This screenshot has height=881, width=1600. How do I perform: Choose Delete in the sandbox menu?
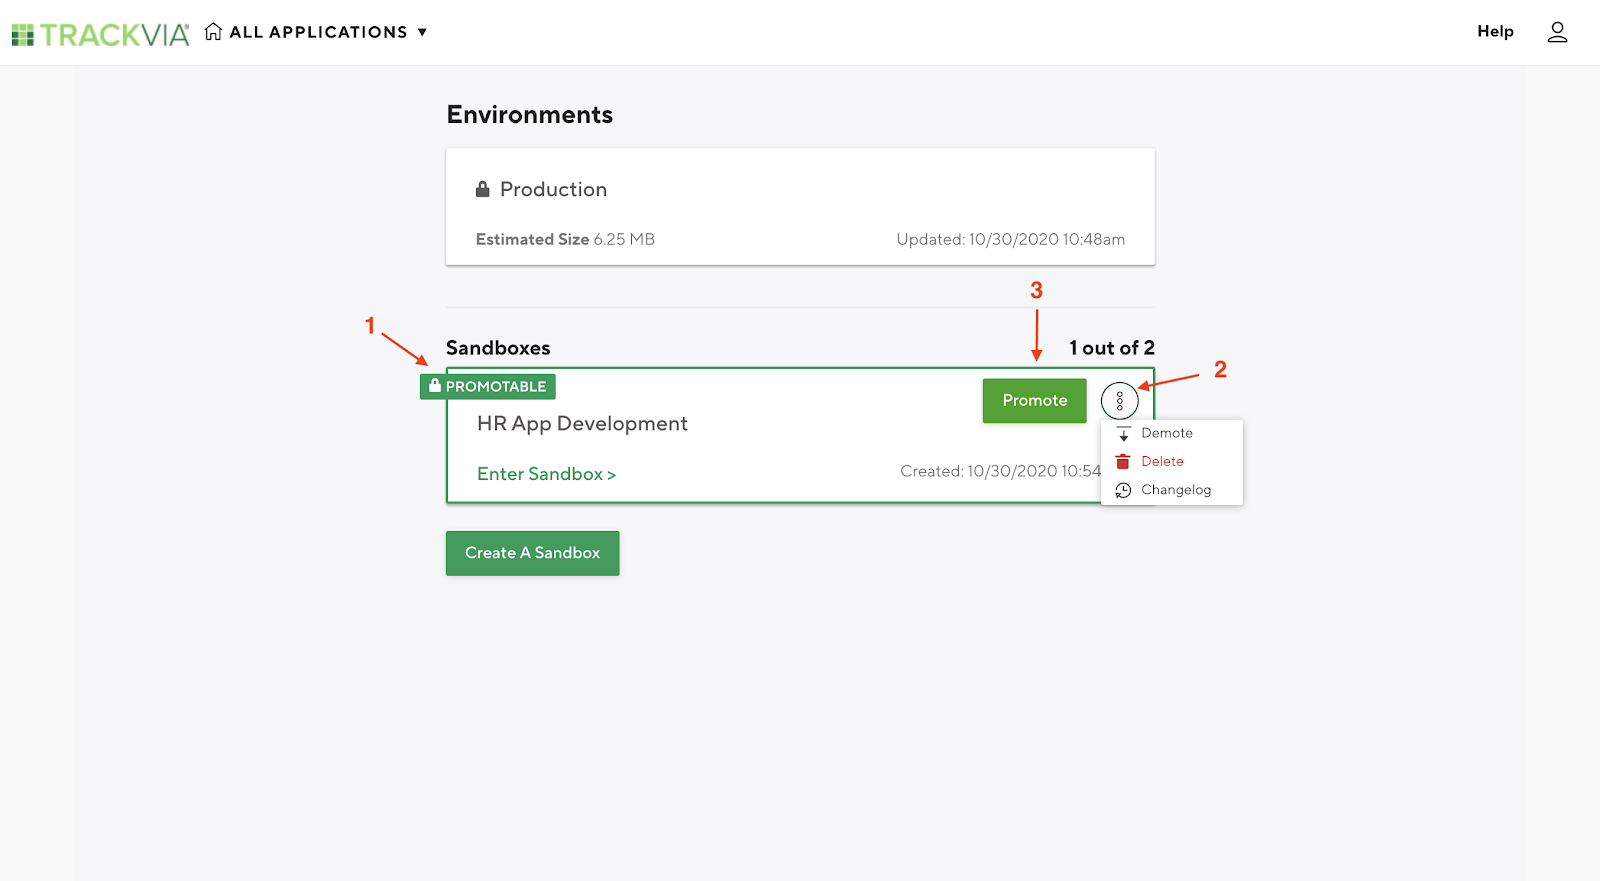point(1162,461)
